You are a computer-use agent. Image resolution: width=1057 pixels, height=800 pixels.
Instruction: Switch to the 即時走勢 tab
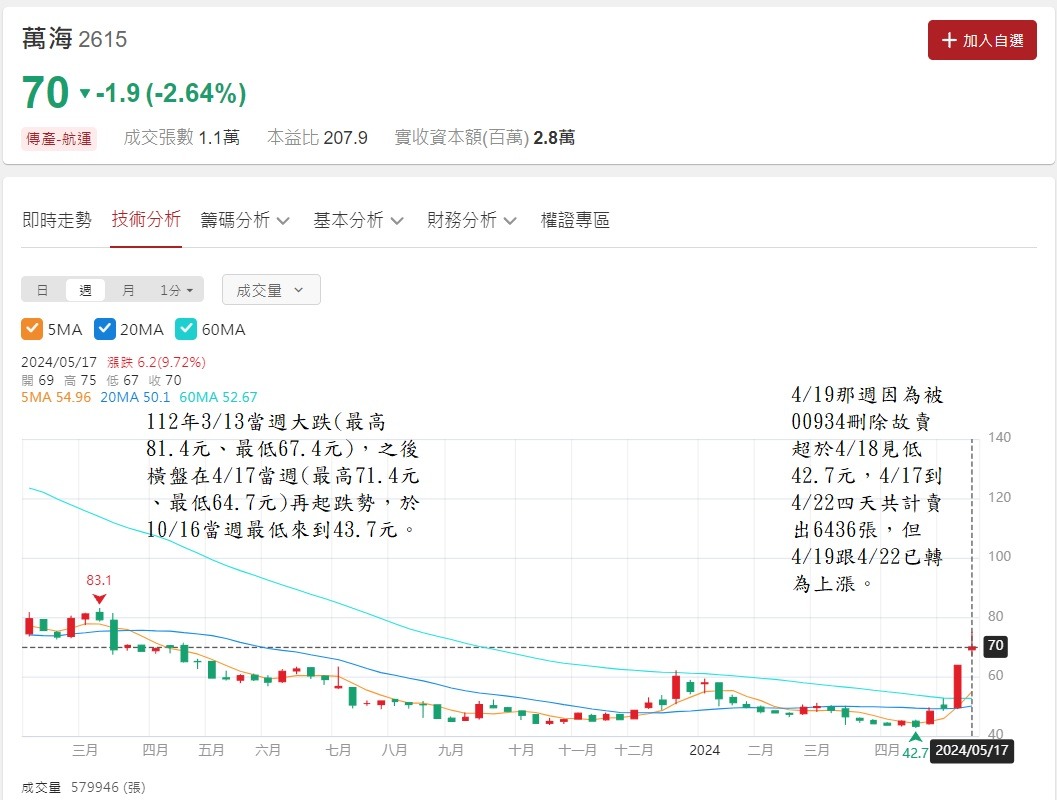tap(57, 220)
